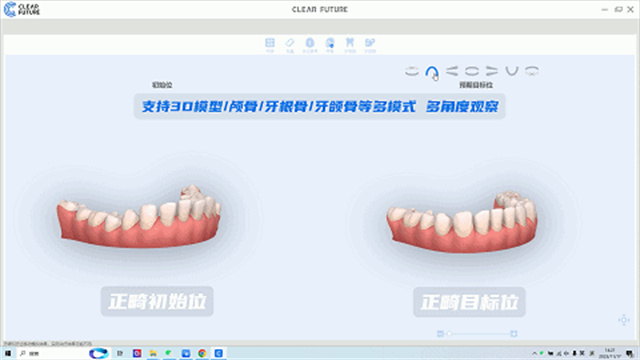Screen dimensions: 640x360
Task: Close the Clear Future window
Action: point(631,9)
